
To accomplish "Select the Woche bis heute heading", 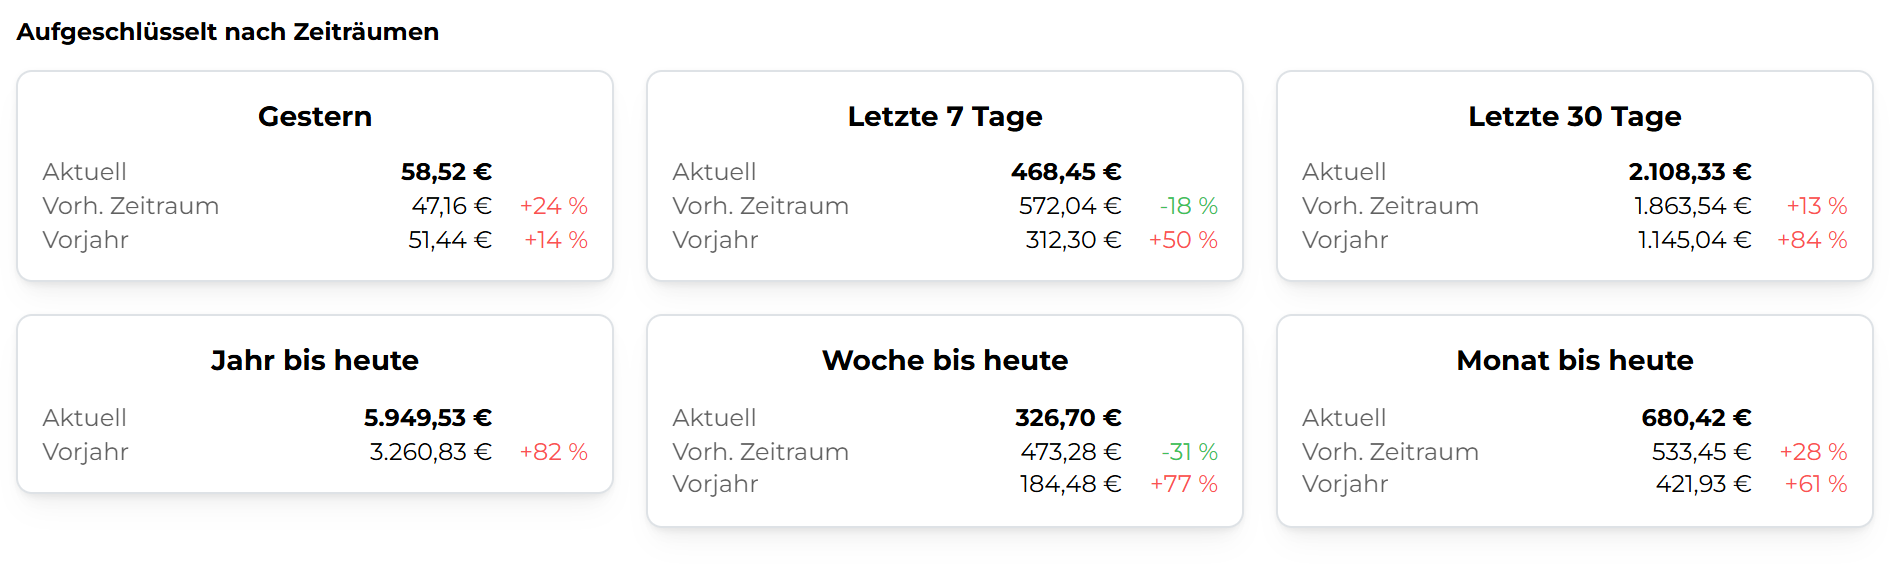I will pos(944,361).
